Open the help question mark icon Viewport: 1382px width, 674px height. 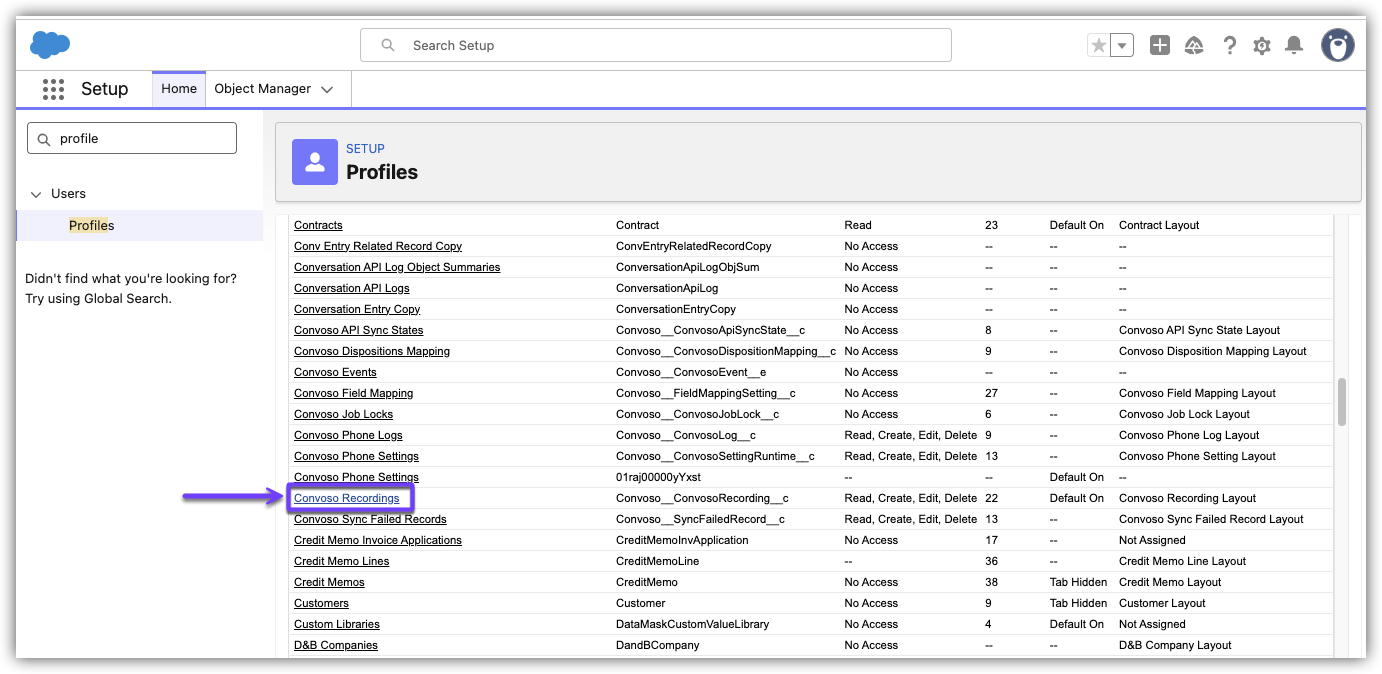click(x=1230, y=45)
